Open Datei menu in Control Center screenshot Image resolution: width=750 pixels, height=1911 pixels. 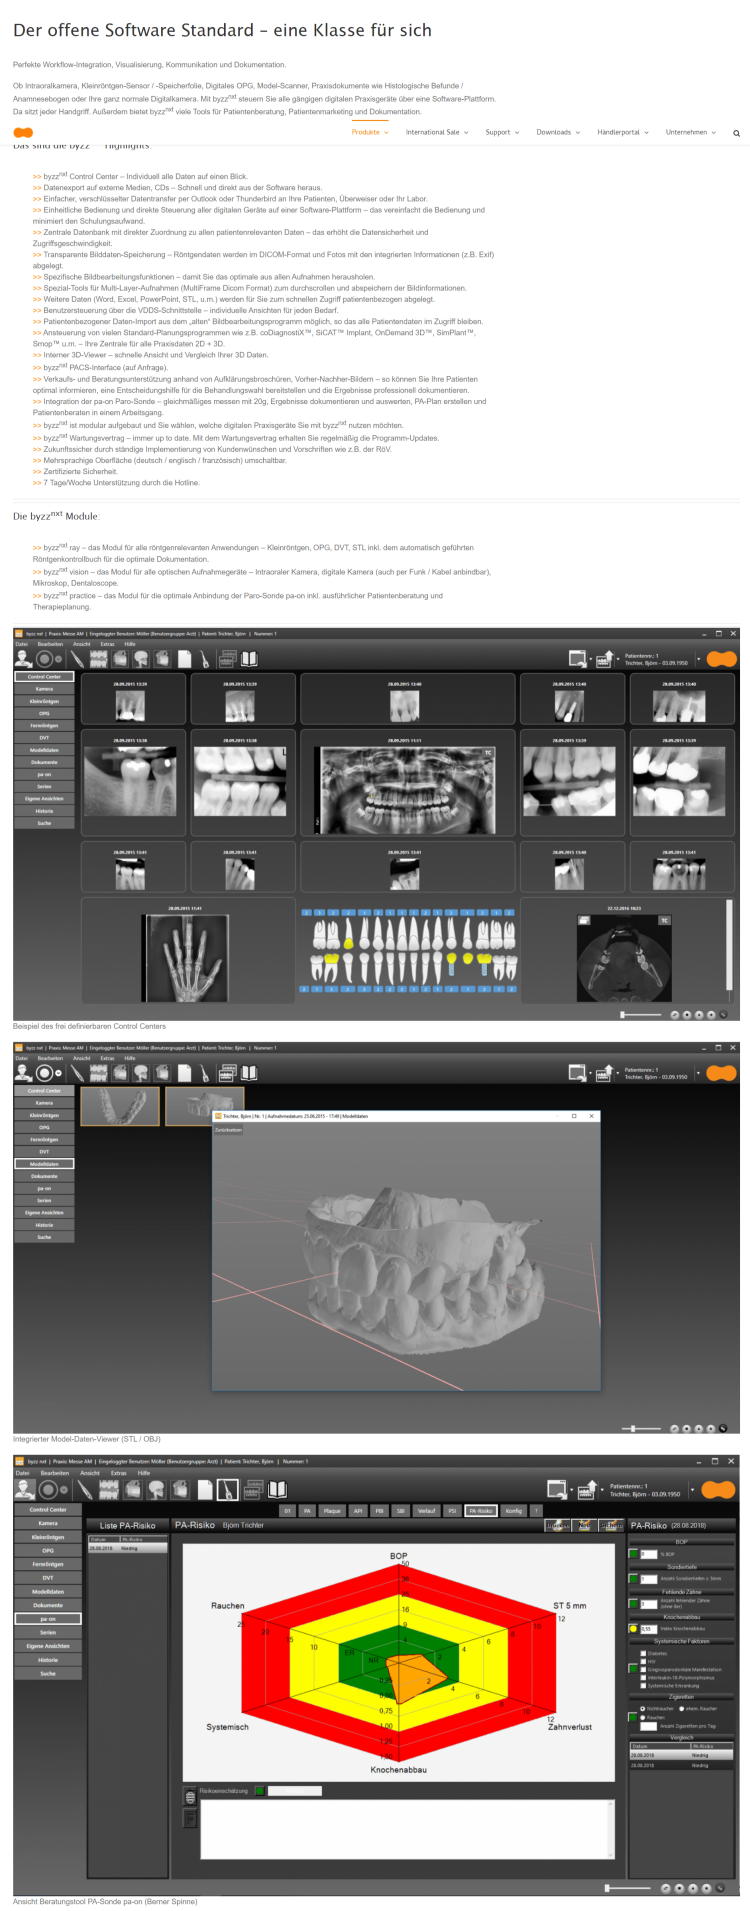click(21, 644)
